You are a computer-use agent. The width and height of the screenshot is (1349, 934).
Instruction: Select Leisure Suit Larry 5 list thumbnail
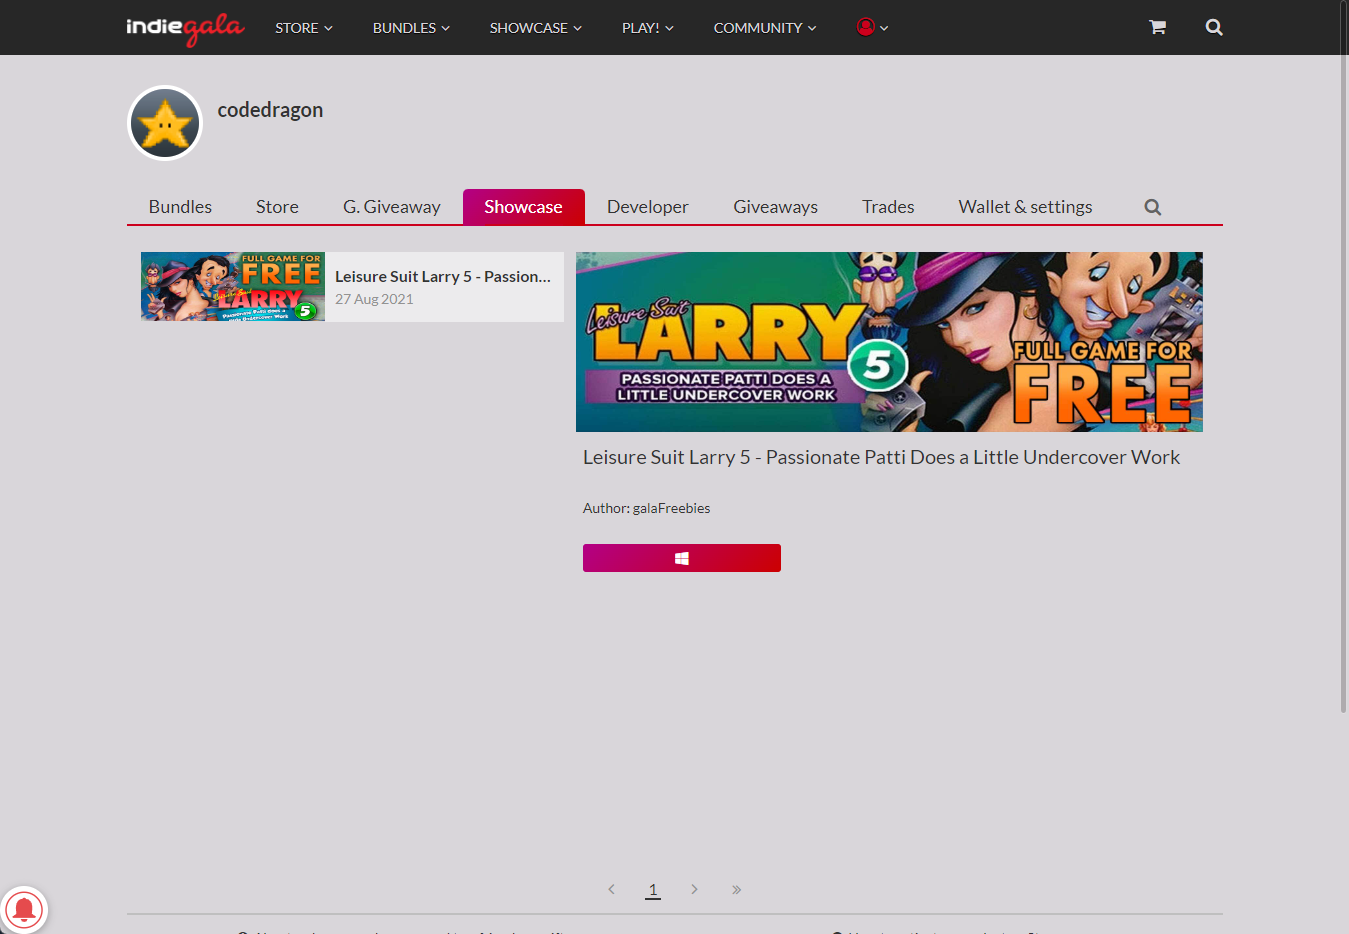[x=233, y=286]
